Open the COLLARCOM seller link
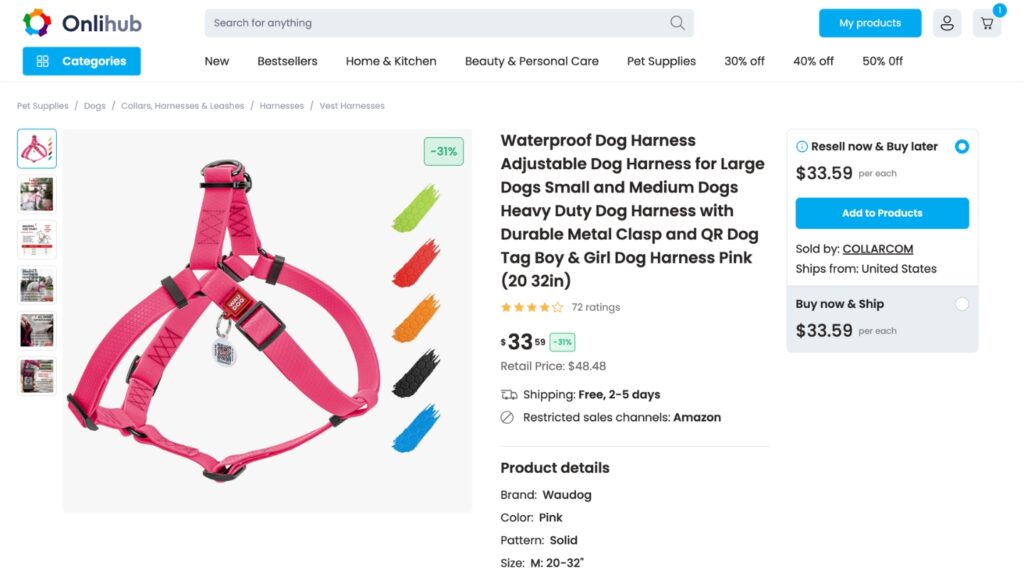Image resolution: width=1024 pixels, height=576 pixels. 877,249
